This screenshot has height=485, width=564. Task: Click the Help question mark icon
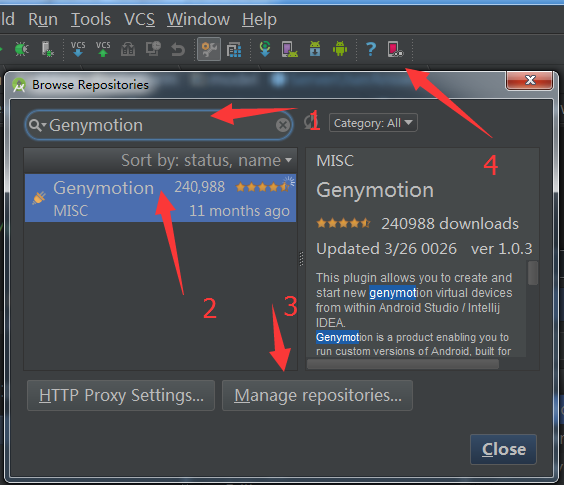point(370,49)
